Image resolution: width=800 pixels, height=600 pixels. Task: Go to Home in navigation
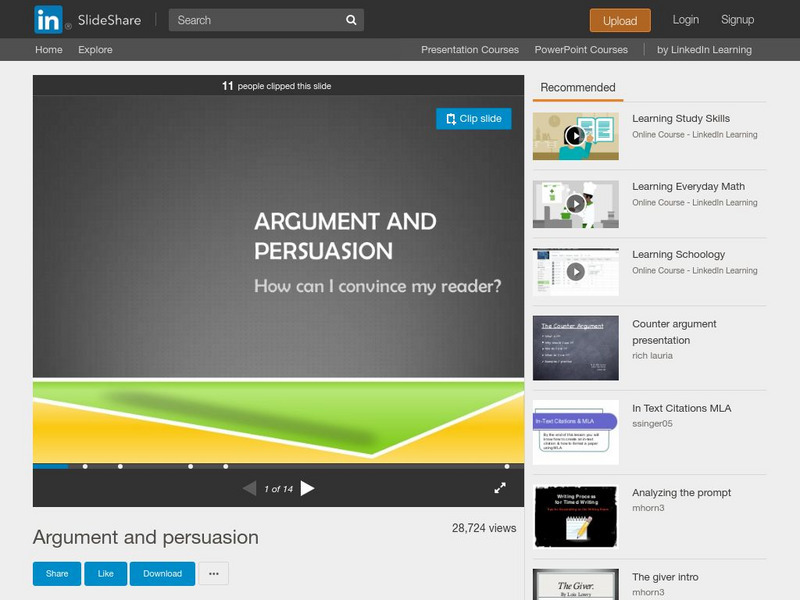48,49
